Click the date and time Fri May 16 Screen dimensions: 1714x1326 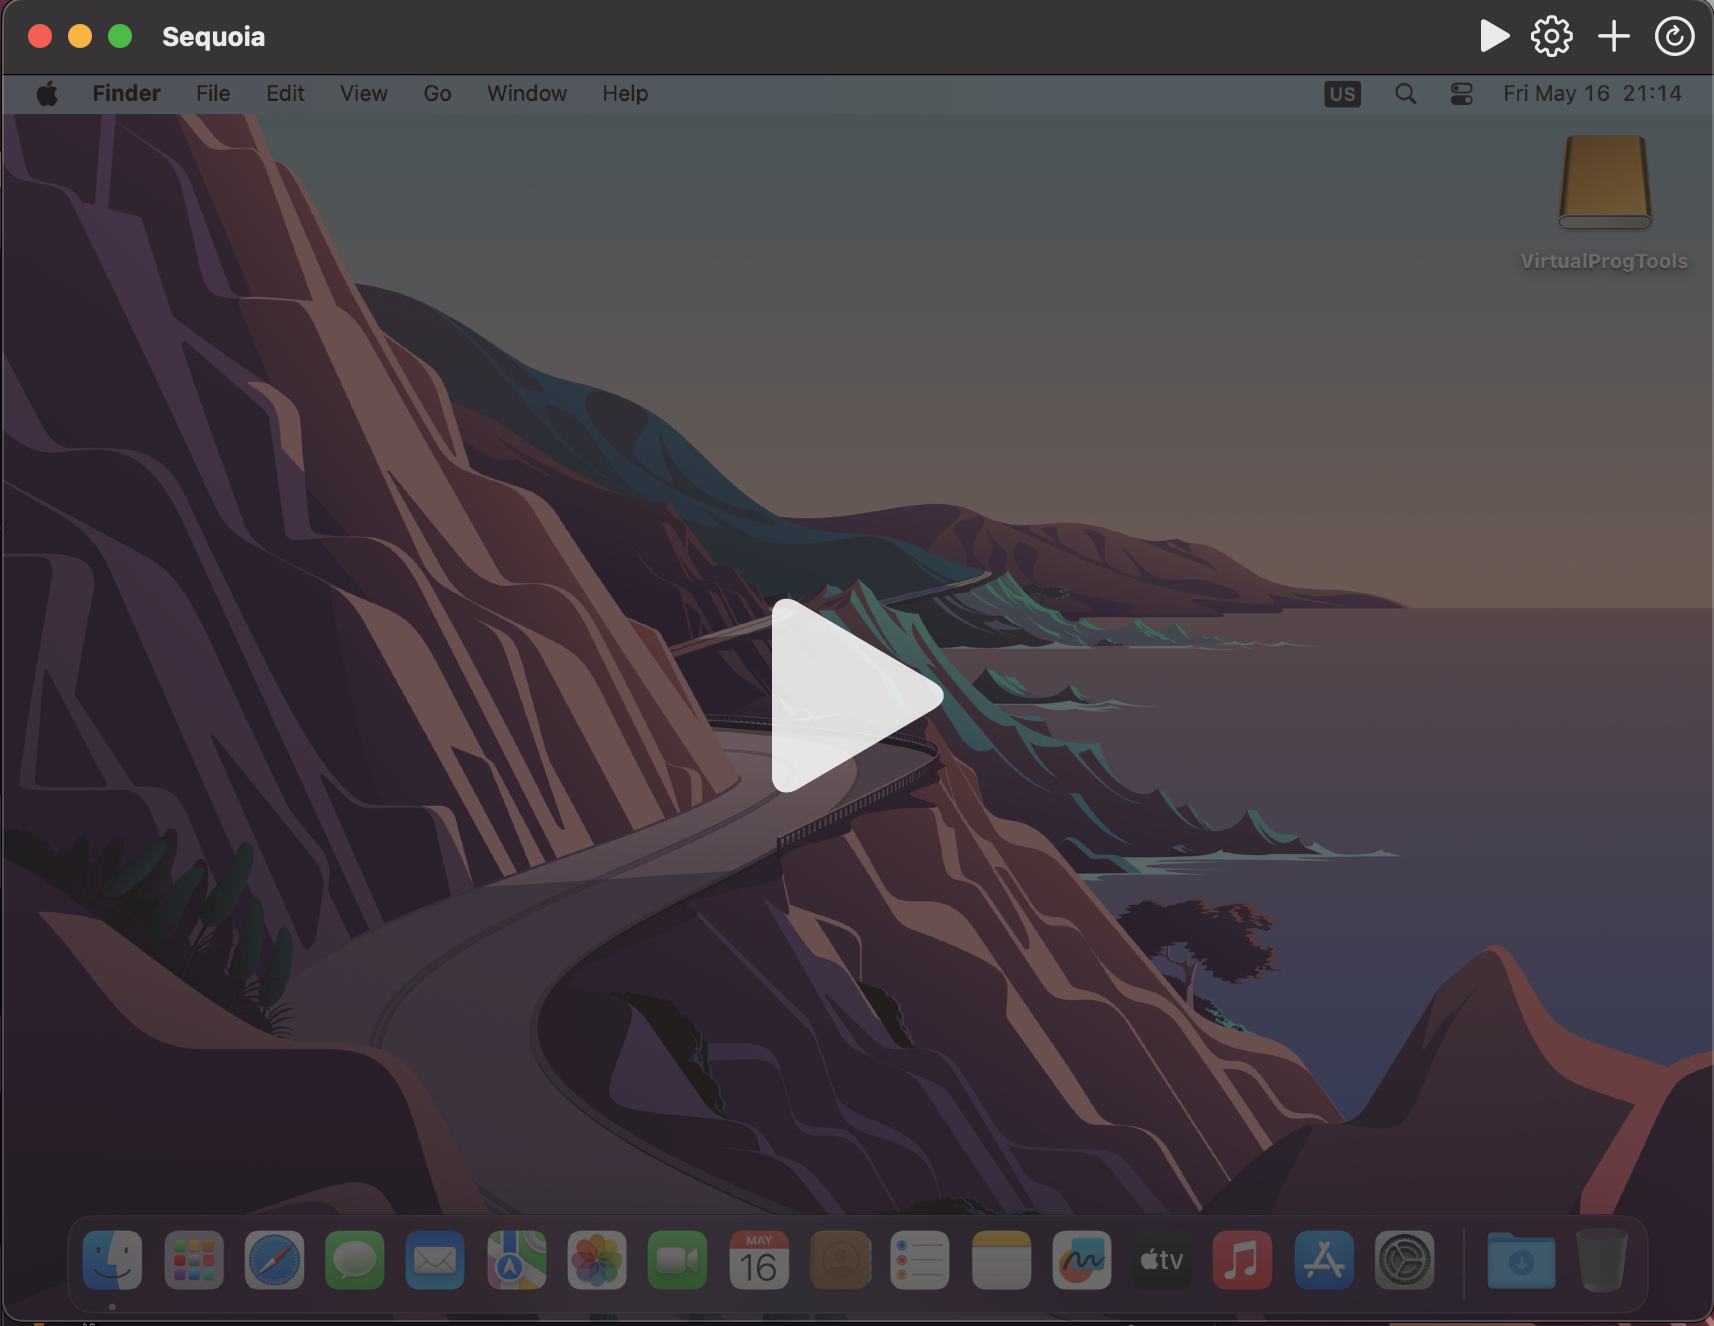click(1592, 93)
